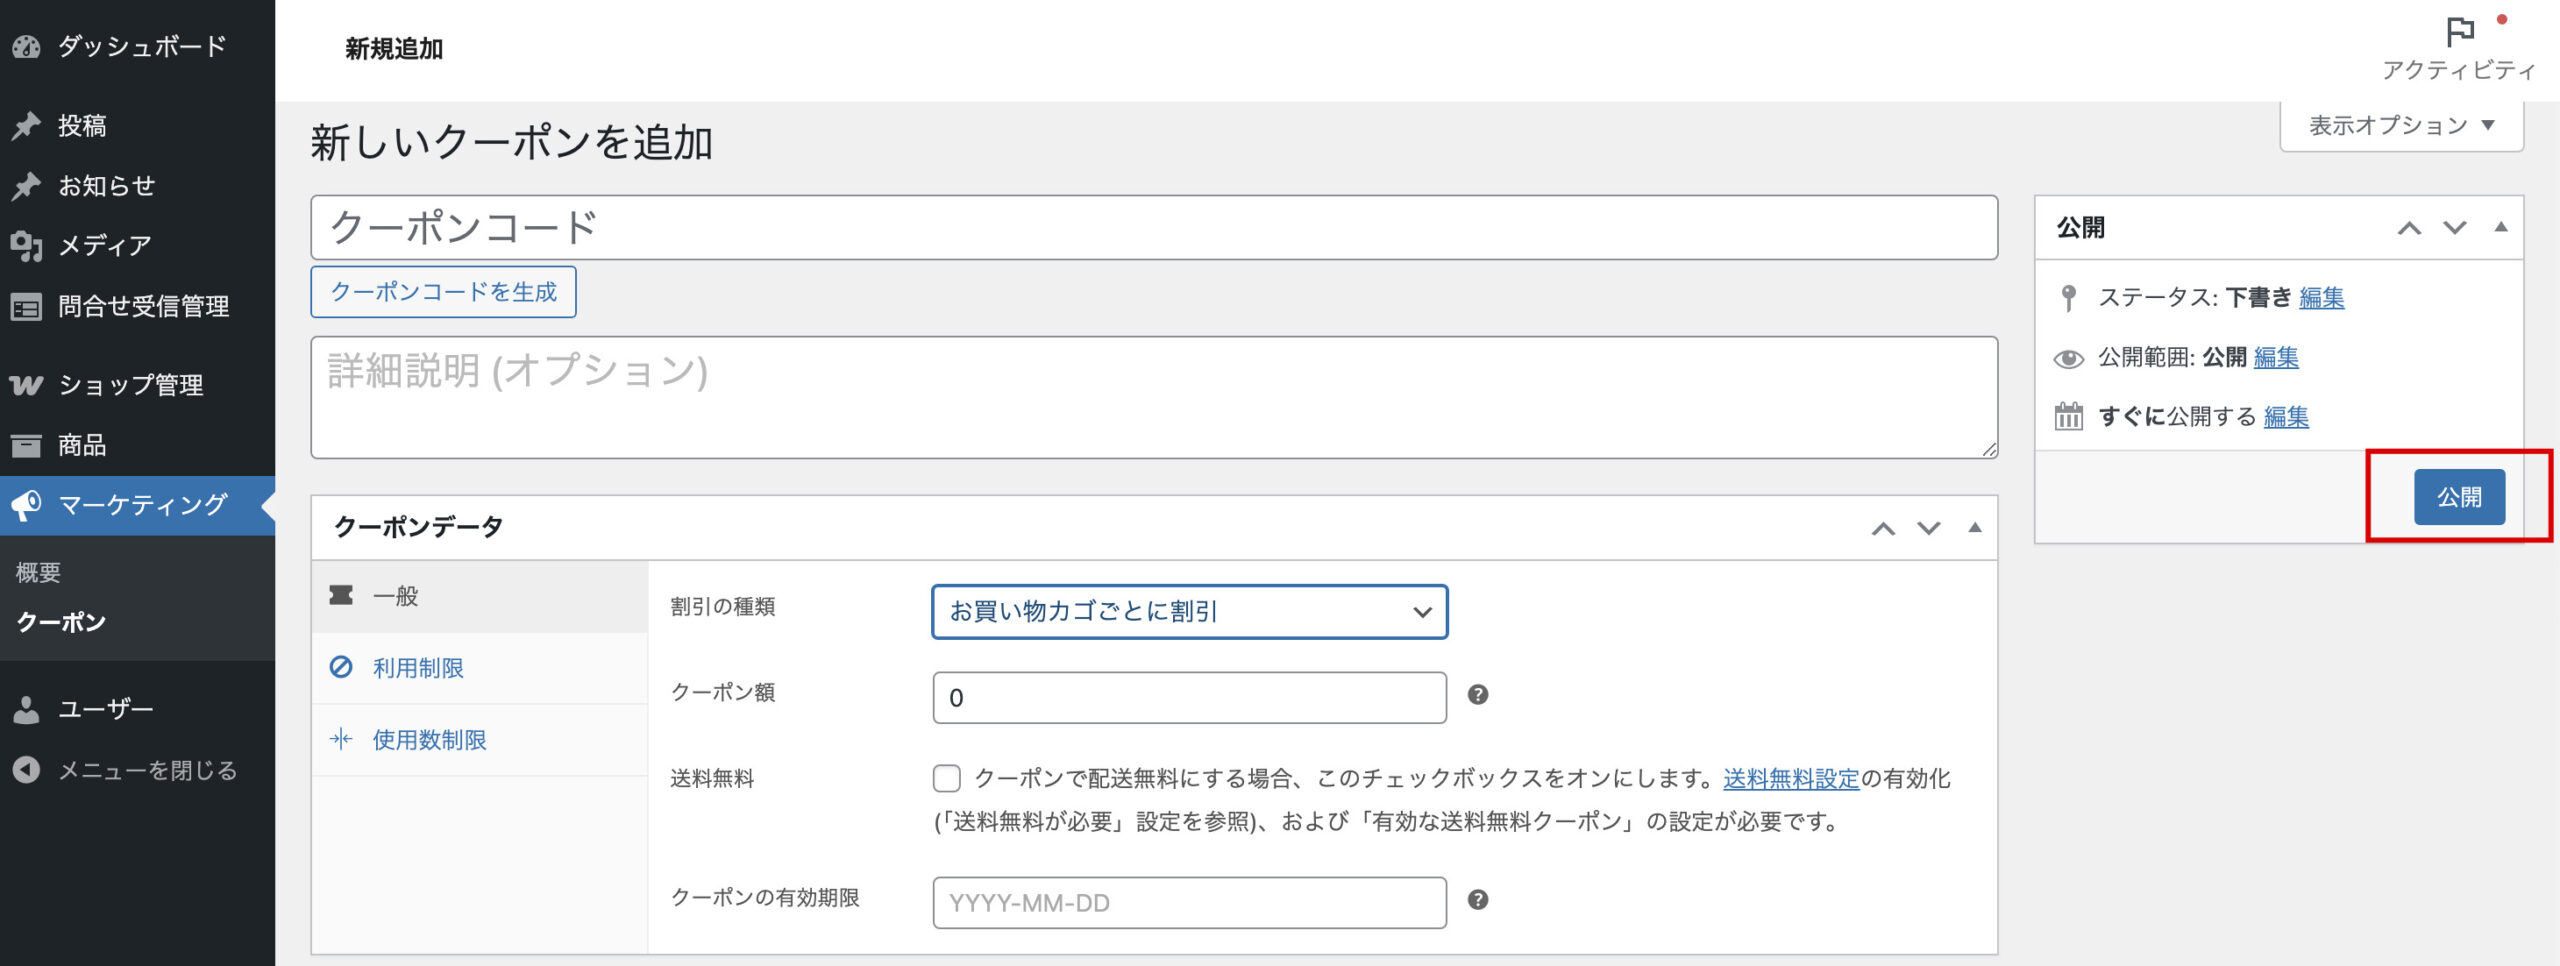Toggle the クーポンデータ panel collapse triangle
The width and height of the screenshot is (2560, 966).
pos(1974,528)
